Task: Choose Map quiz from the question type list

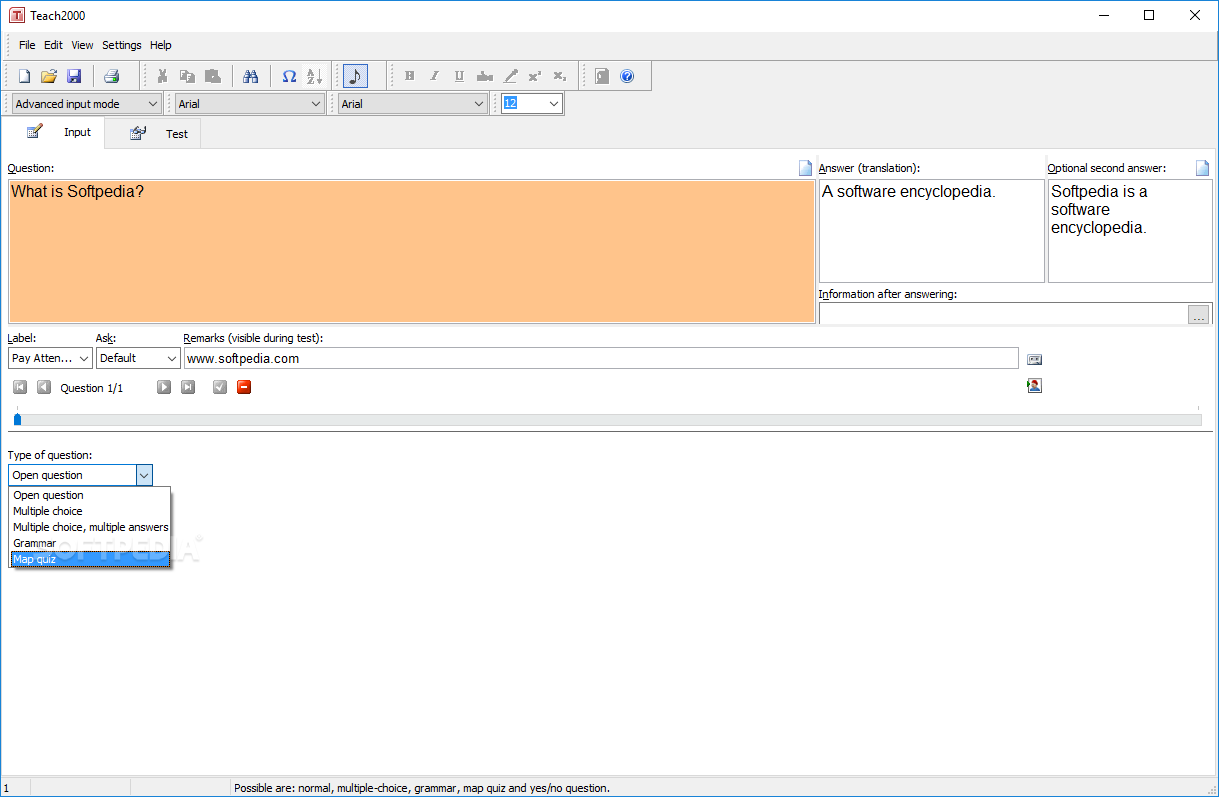Action: (x=90, y=559)
